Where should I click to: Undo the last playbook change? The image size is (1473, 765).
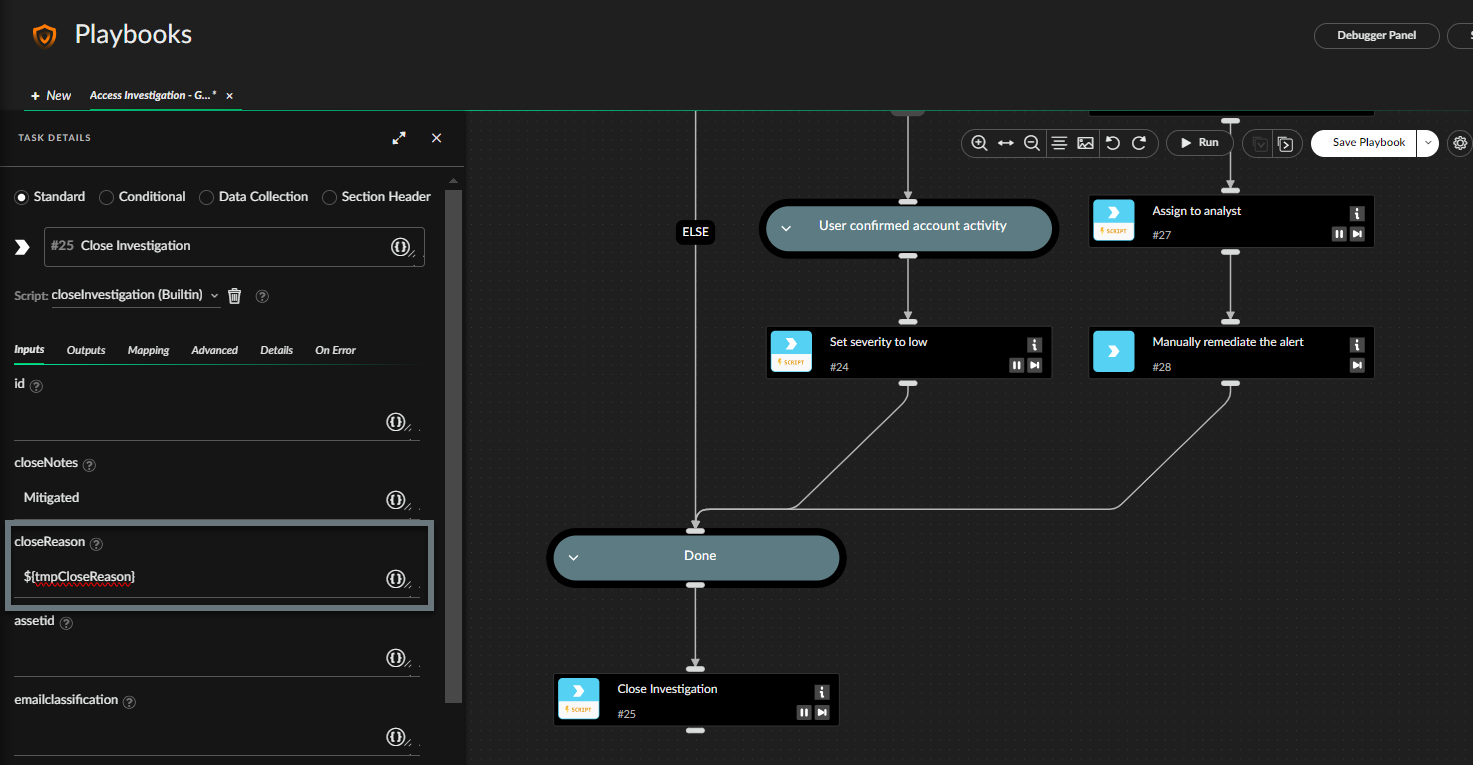point(1112,143)
